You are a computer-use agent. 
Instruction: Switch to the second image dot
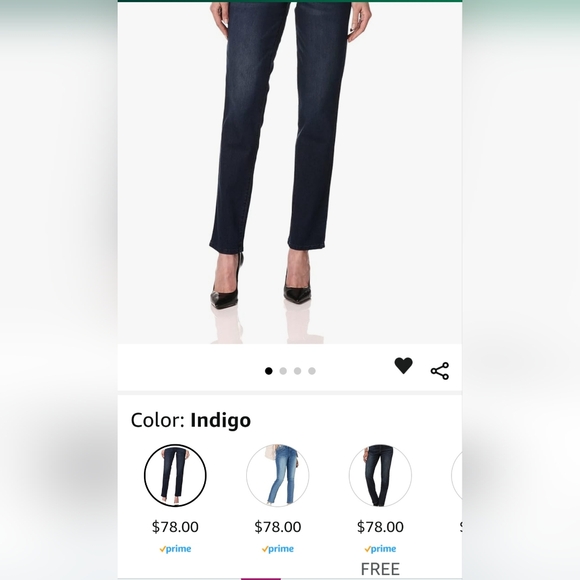pyautogui.click(x=283, y=371)
